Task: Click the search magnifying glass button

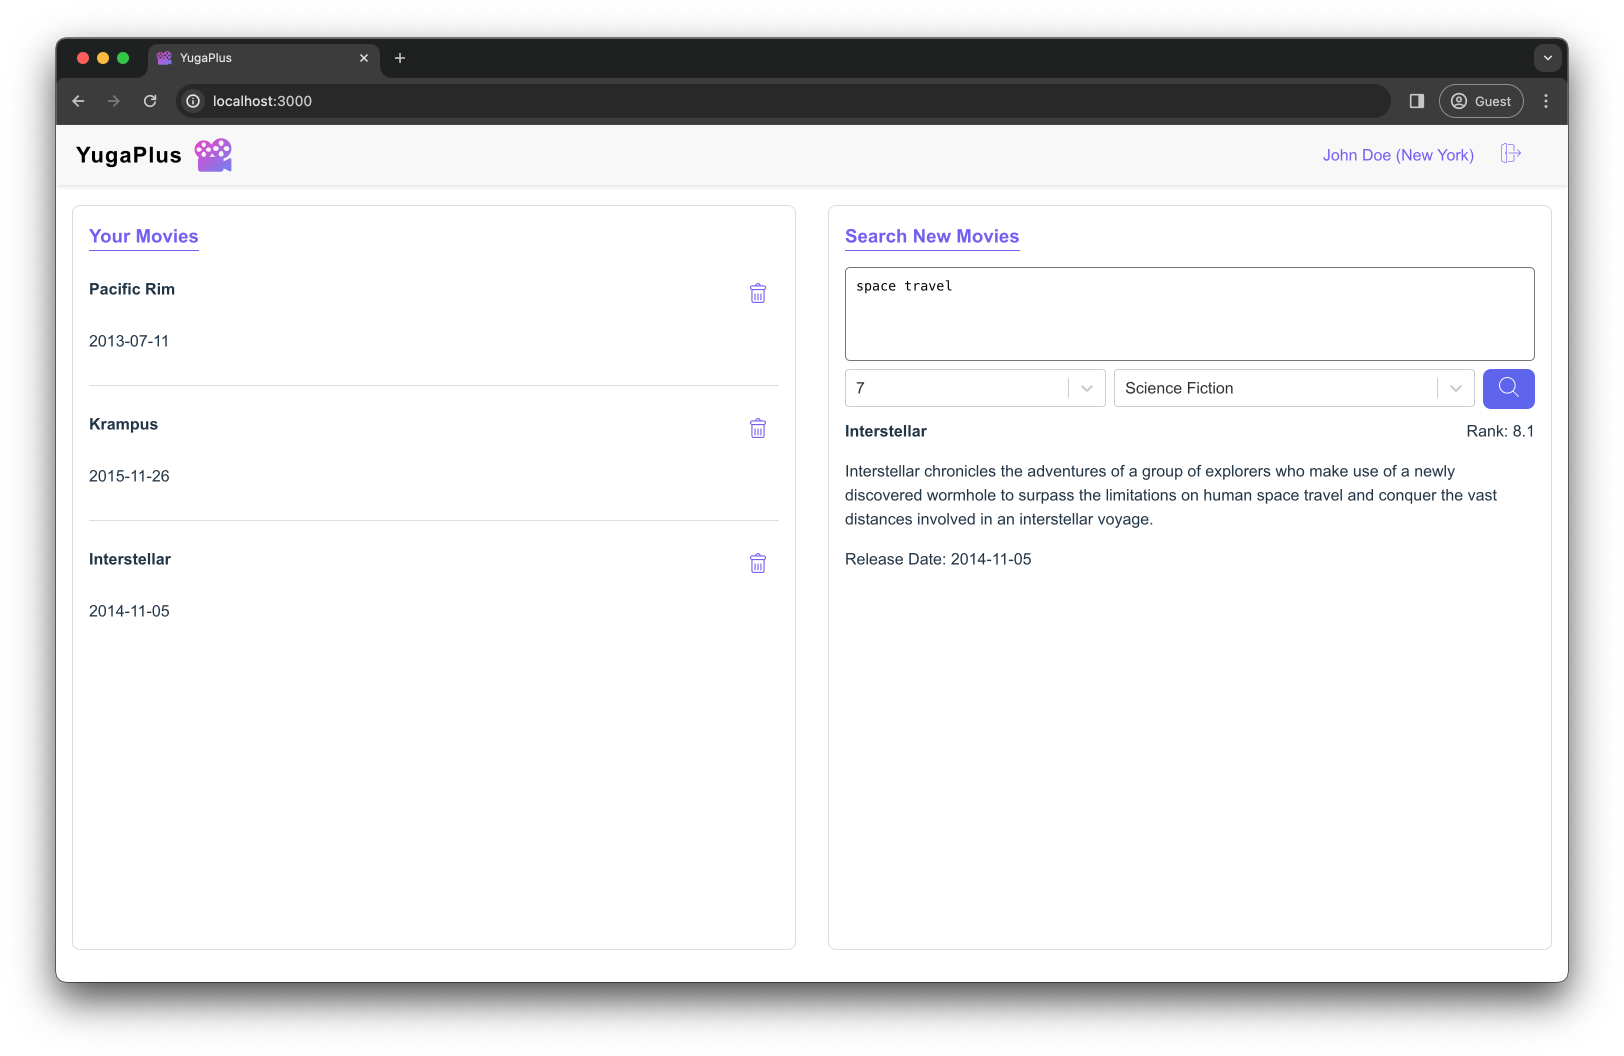Action: click(1508, 388)
